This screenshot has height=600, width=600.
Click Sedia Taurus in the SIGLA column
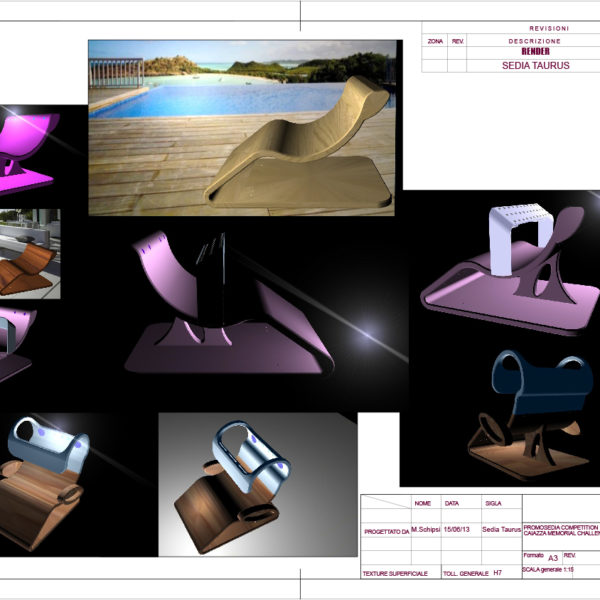coord(501,530)
